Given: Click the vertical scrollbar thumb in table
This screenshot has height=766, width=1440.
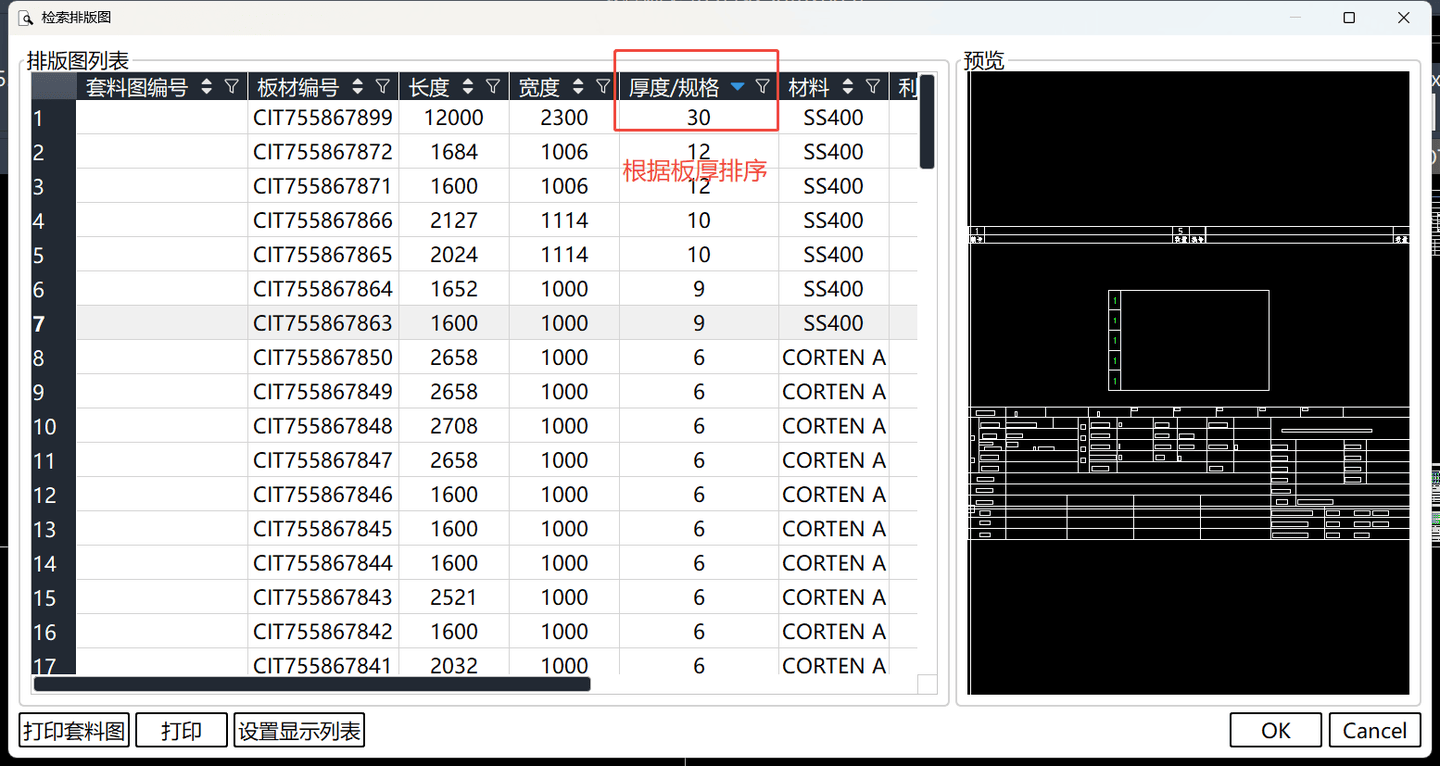Looking at the screenshot, I should [927, 122].
